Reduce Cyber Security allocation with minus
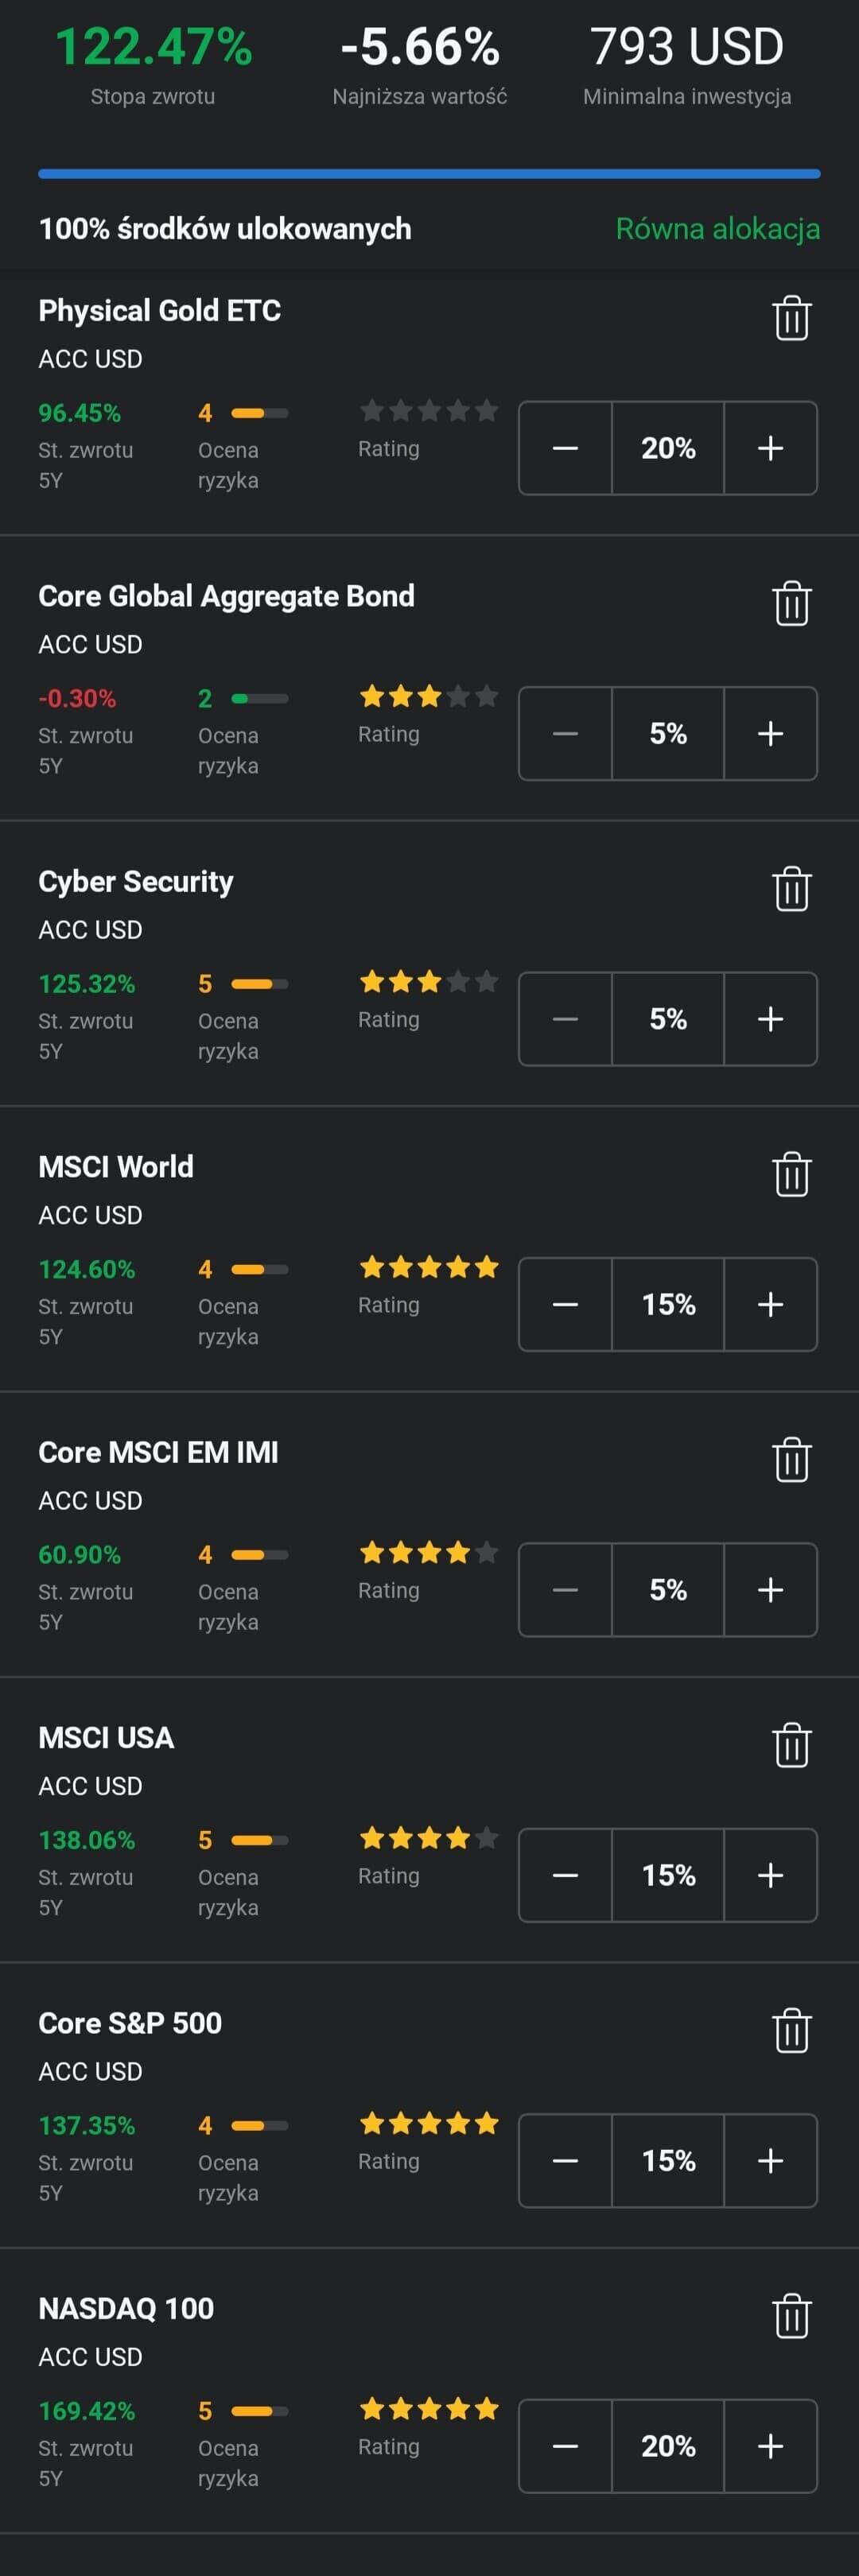 (x=565, y=1019)
